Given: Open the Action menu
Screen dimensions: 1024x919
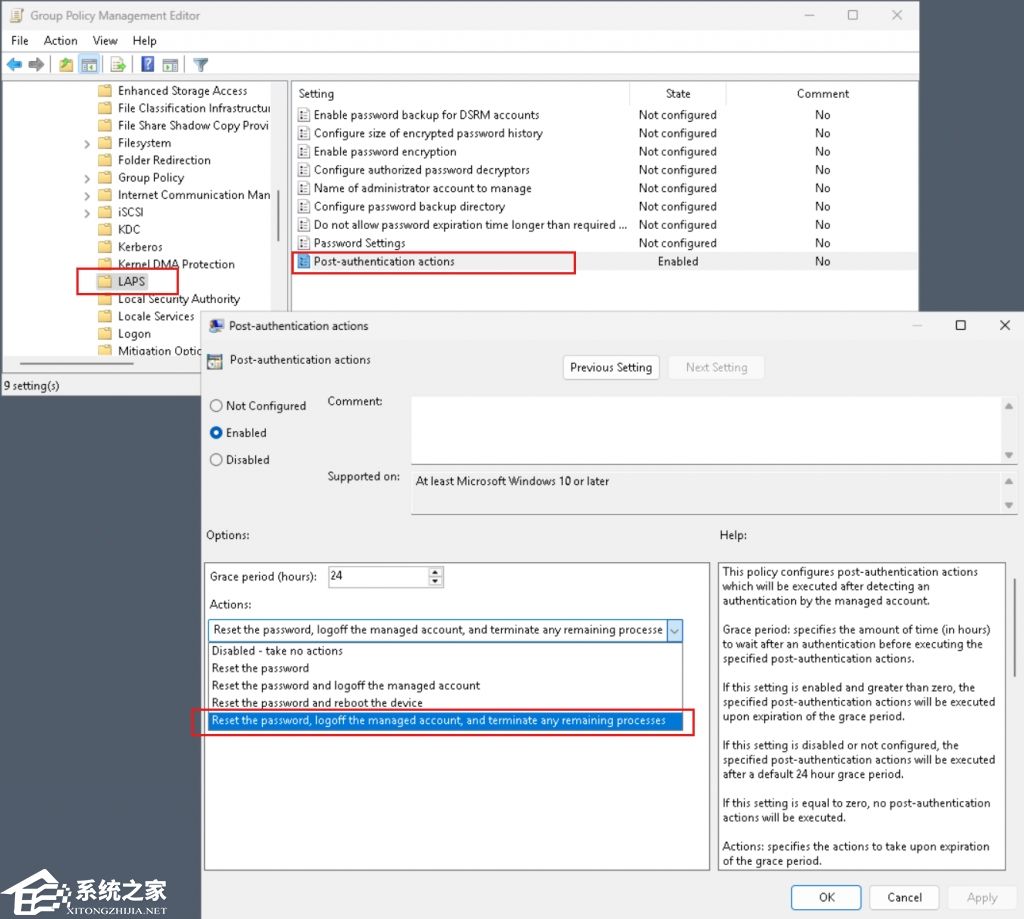Looking at the screenshot, I should pyautogui.click(x=60, y=41).
